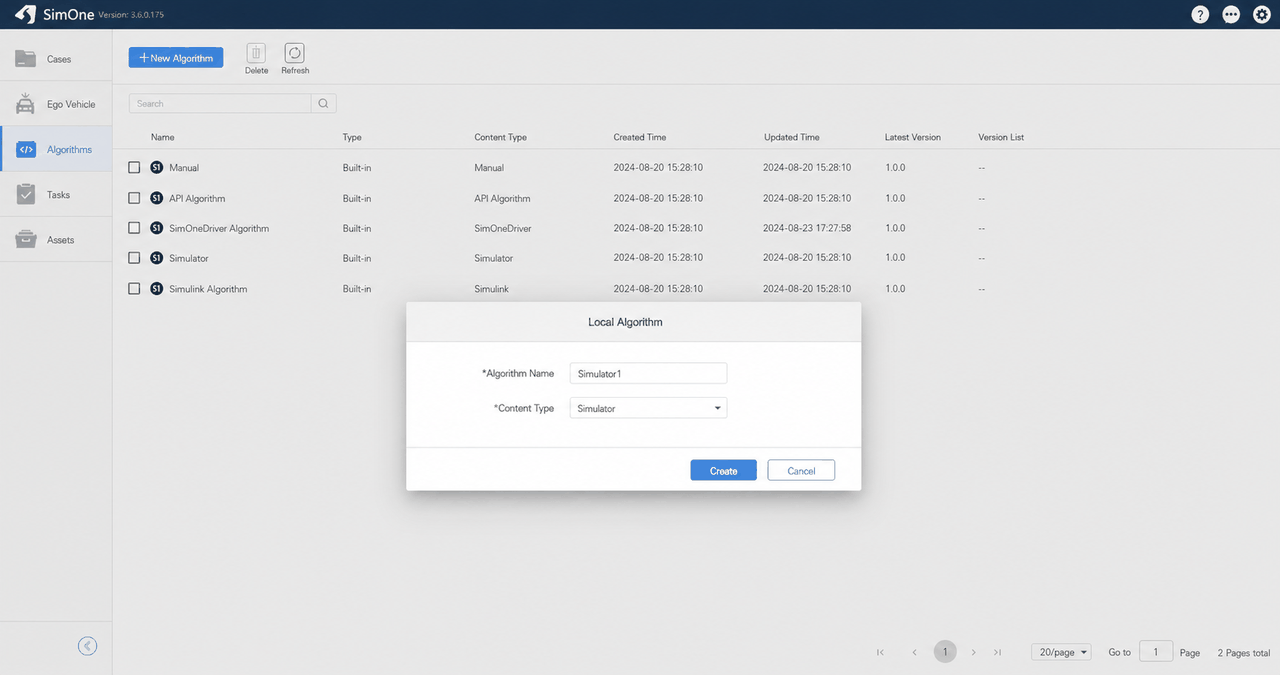Click updated time 2024-08-23 17:27:58

coord(807,228)
